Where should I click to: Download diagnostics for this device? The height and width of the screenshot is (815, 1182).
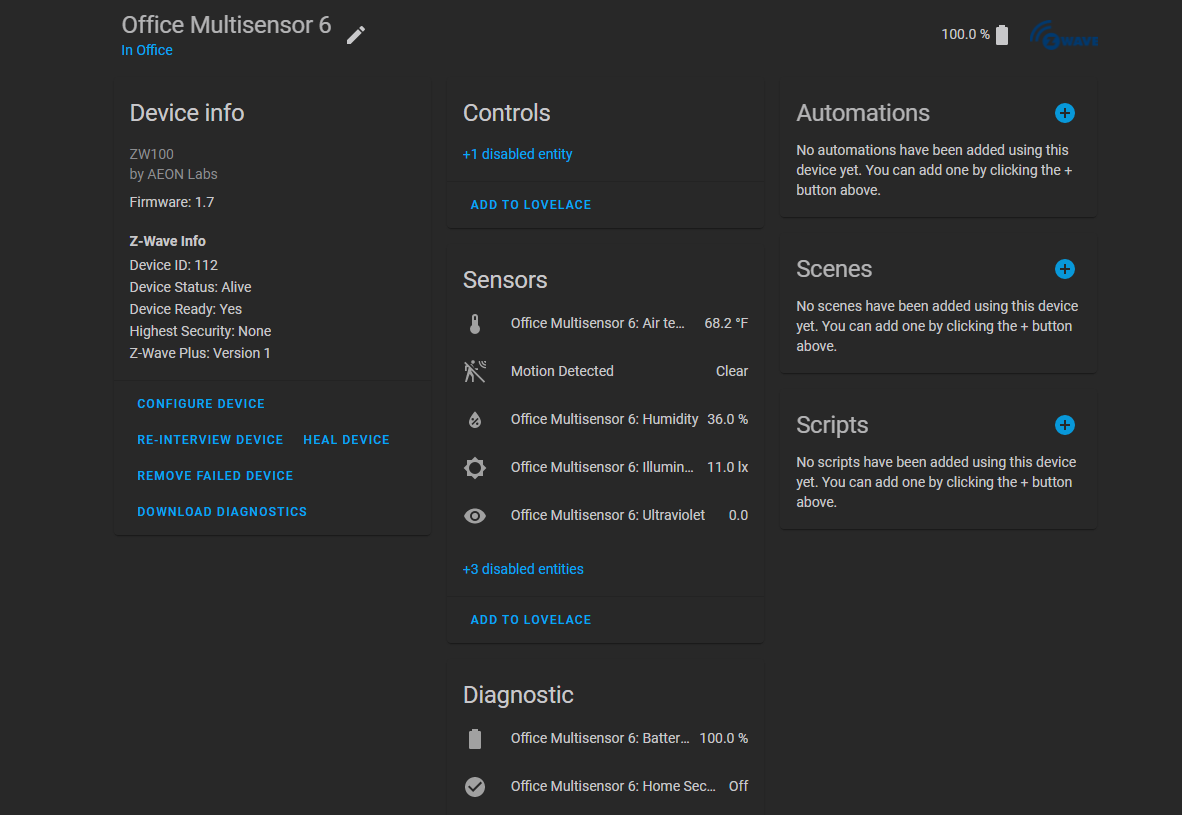point(222,512)
